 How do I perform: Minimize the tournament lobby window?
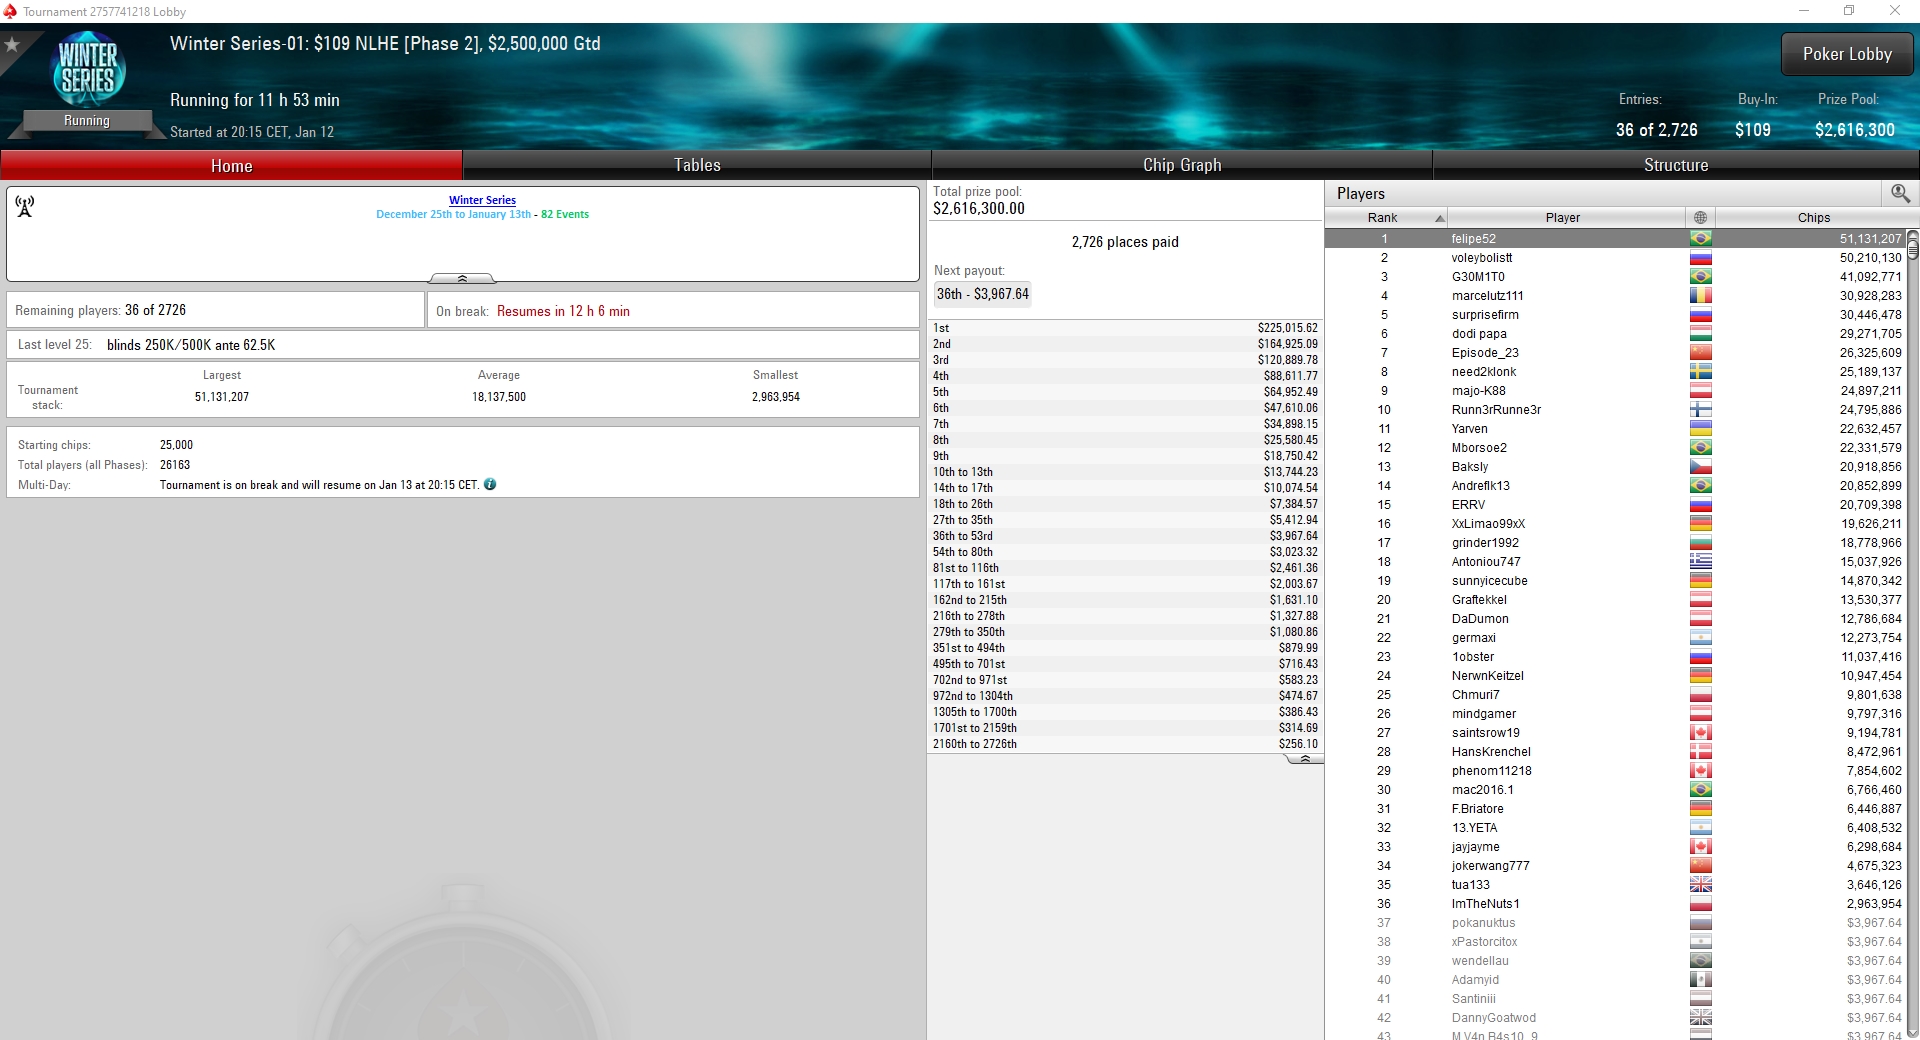click(1804, 11)
